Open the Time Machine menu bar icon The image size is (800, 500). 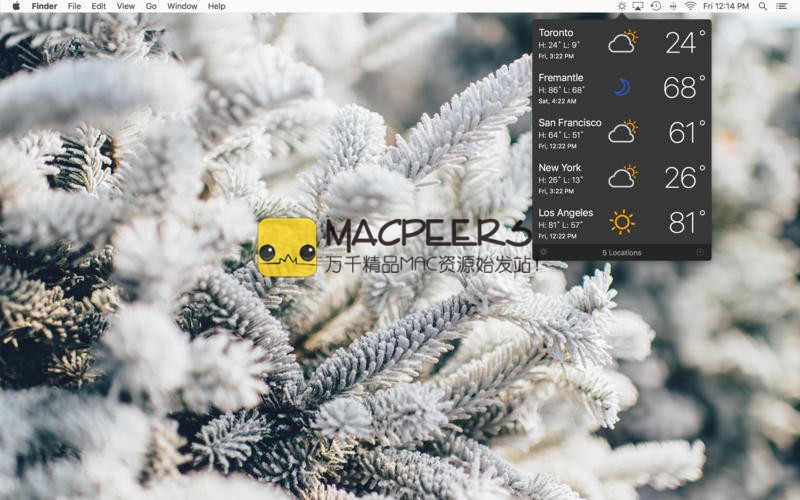(656, 6)
